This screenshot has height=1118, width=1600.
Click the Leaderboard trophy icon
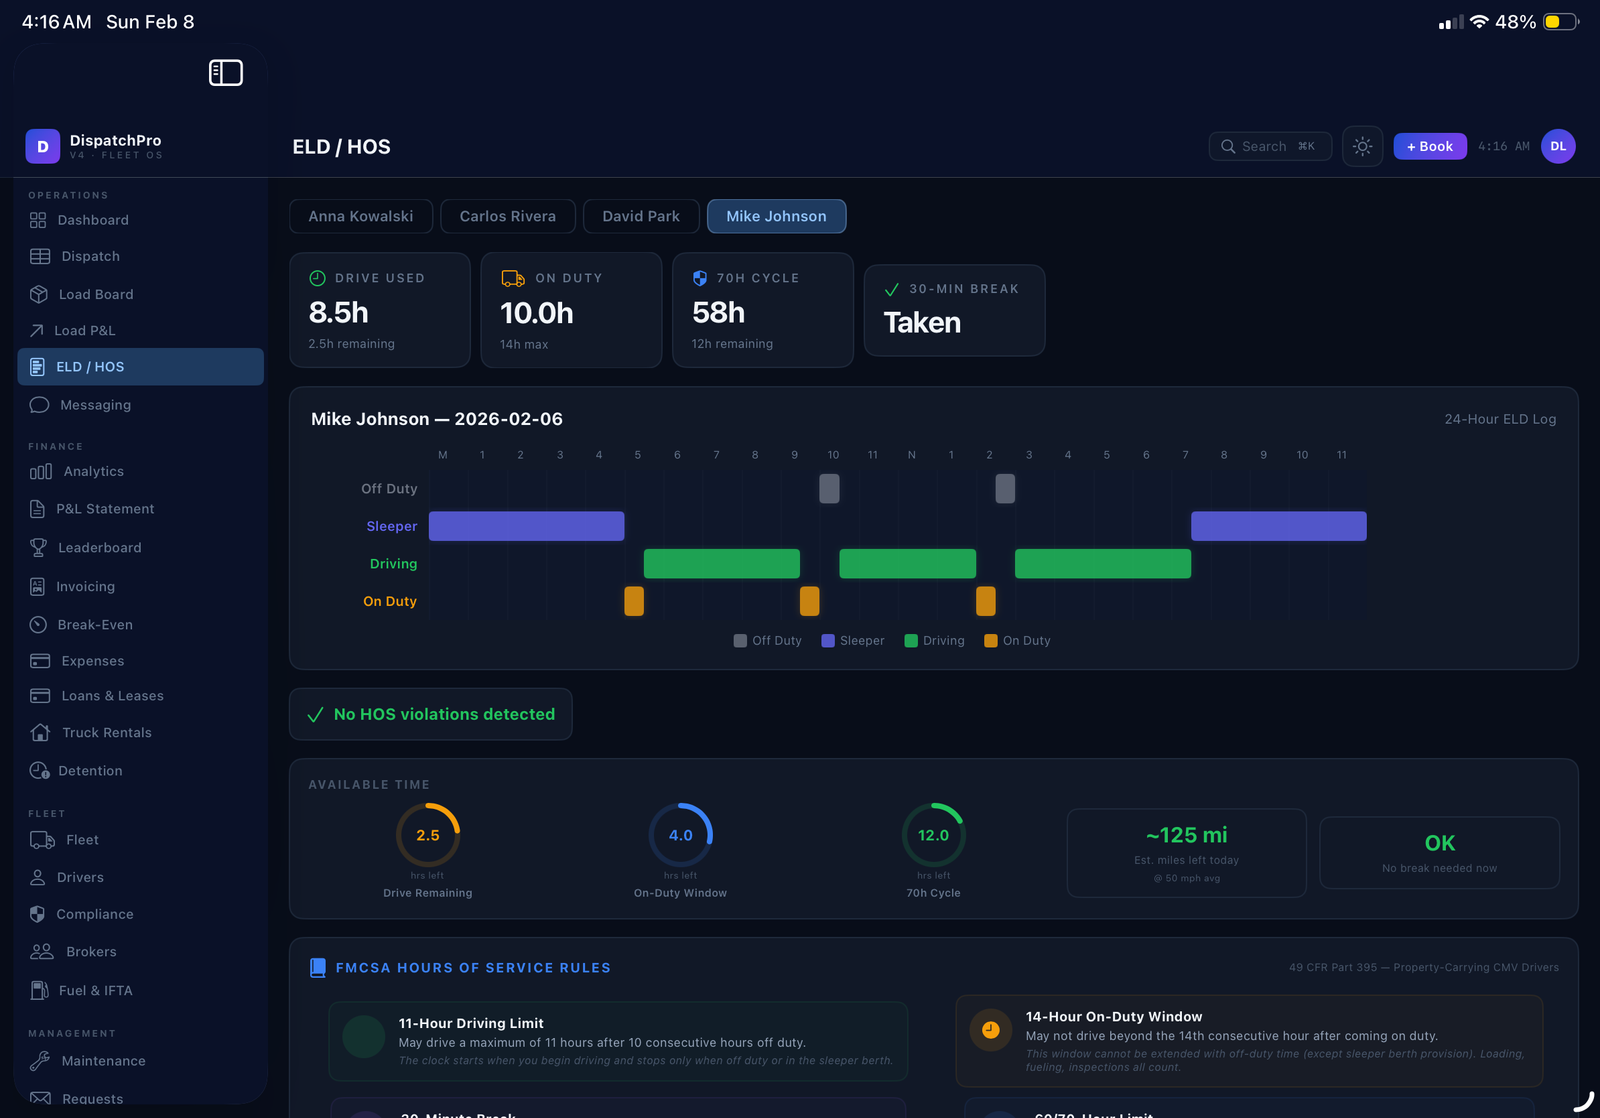[x=38, y=548]
